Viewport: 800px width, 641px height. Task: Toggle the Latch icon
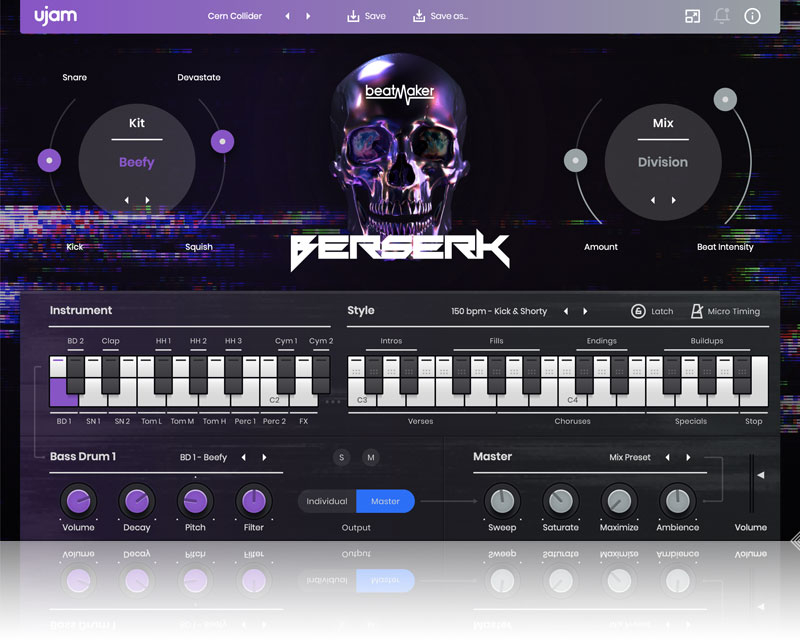[638, 311]
